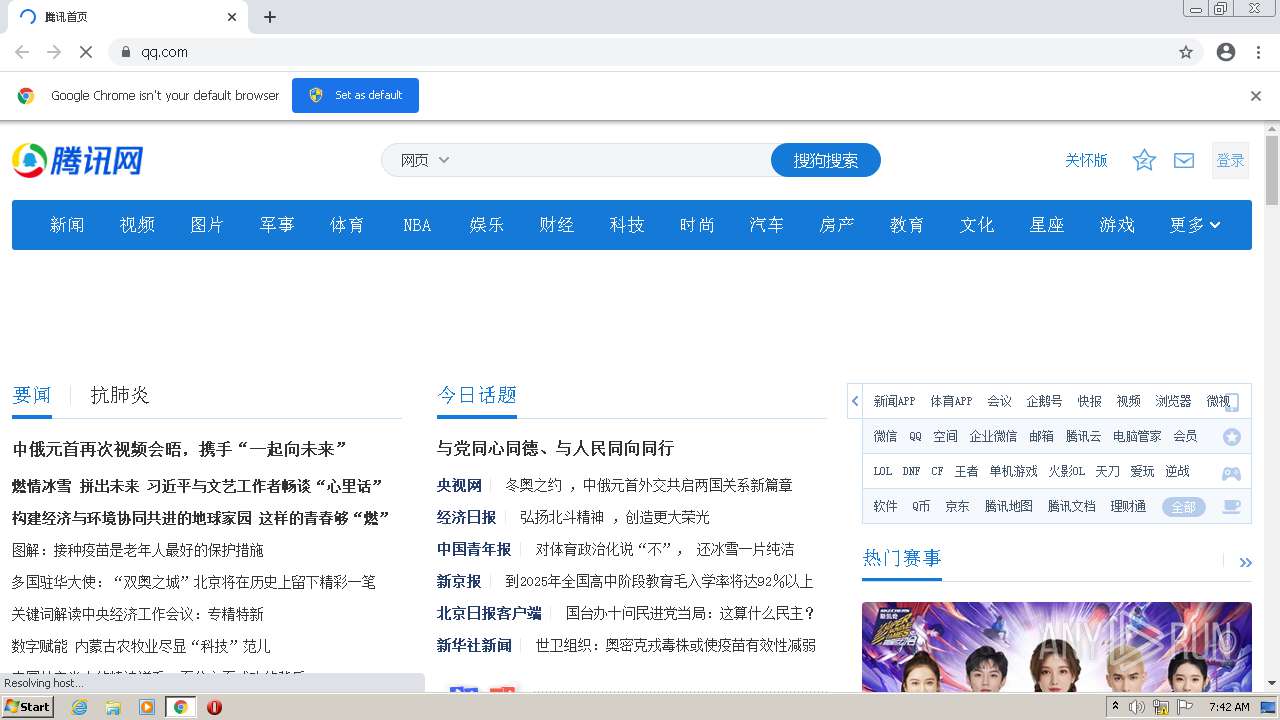The image size is (1280, 720).
Task: Open the 央视网 source link
Action: coord(459,485)
